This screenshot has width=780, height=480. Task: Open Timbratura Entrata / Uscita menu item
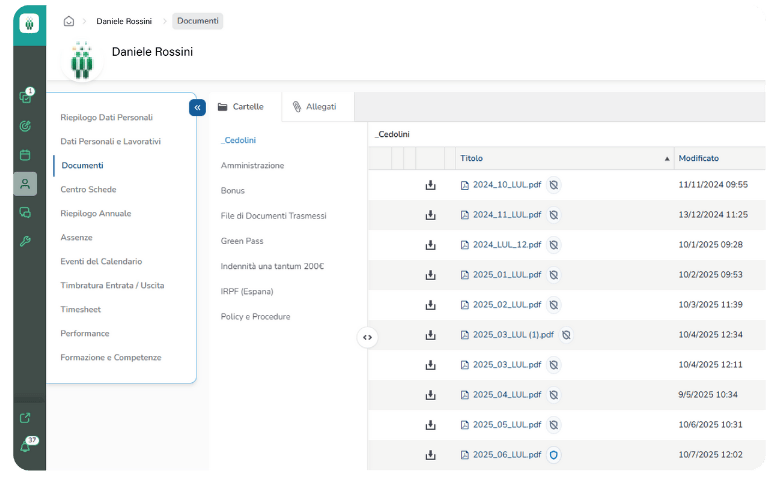(x=112, y=285)
